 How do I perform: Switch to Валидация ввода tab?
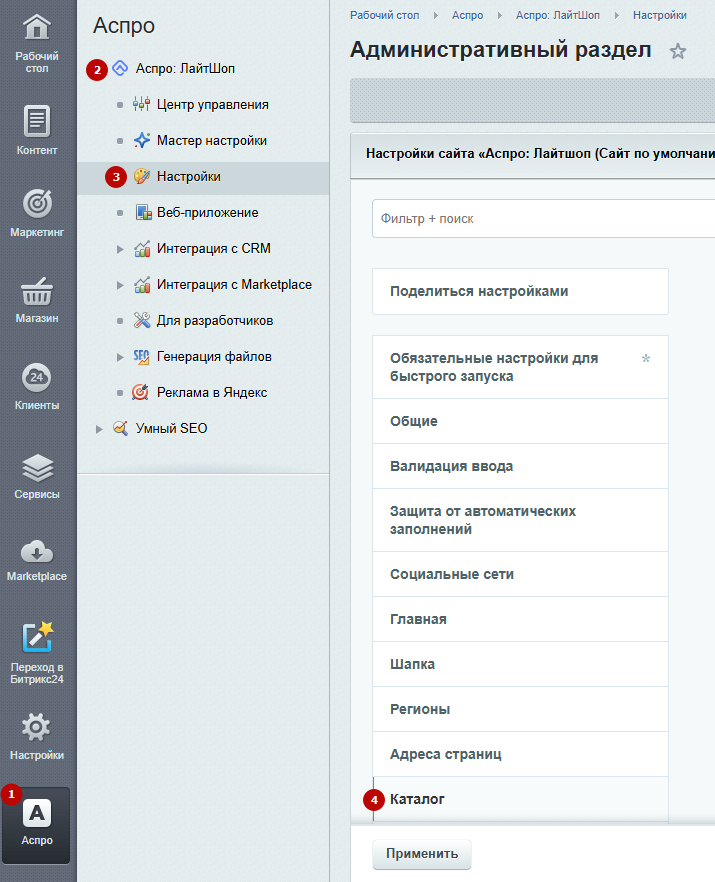(520, 466)
